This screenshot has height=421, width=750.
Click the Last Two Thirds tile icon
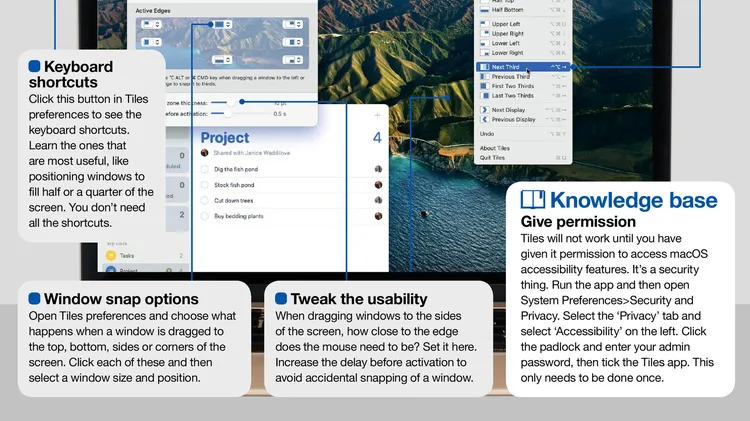coord(485,96)
